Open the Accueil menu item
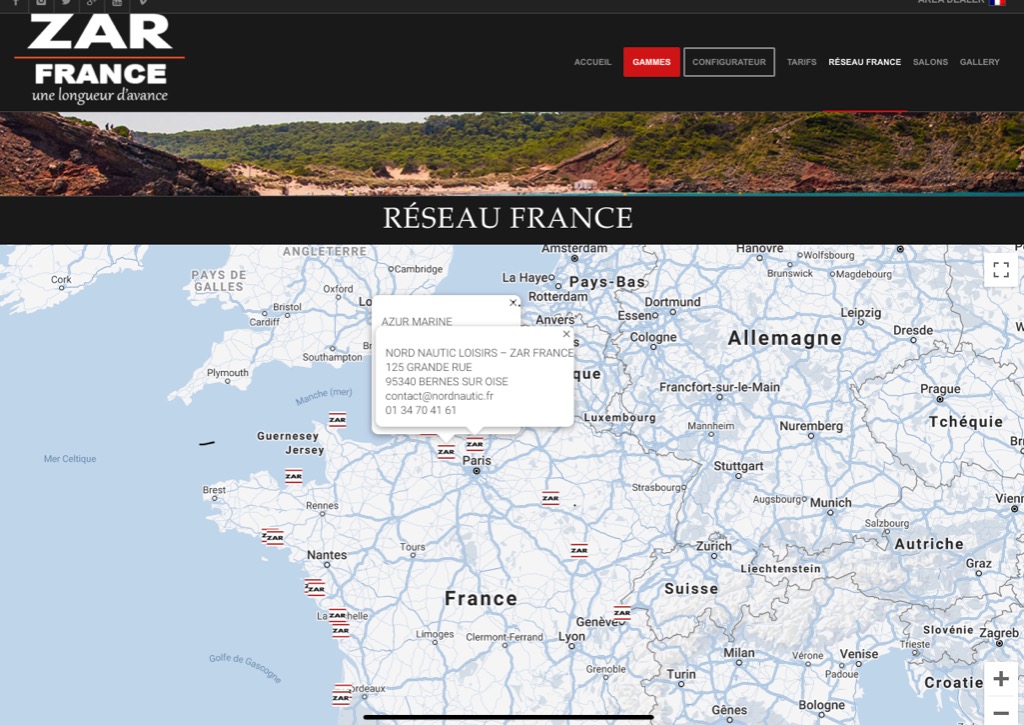 [592, 62]
